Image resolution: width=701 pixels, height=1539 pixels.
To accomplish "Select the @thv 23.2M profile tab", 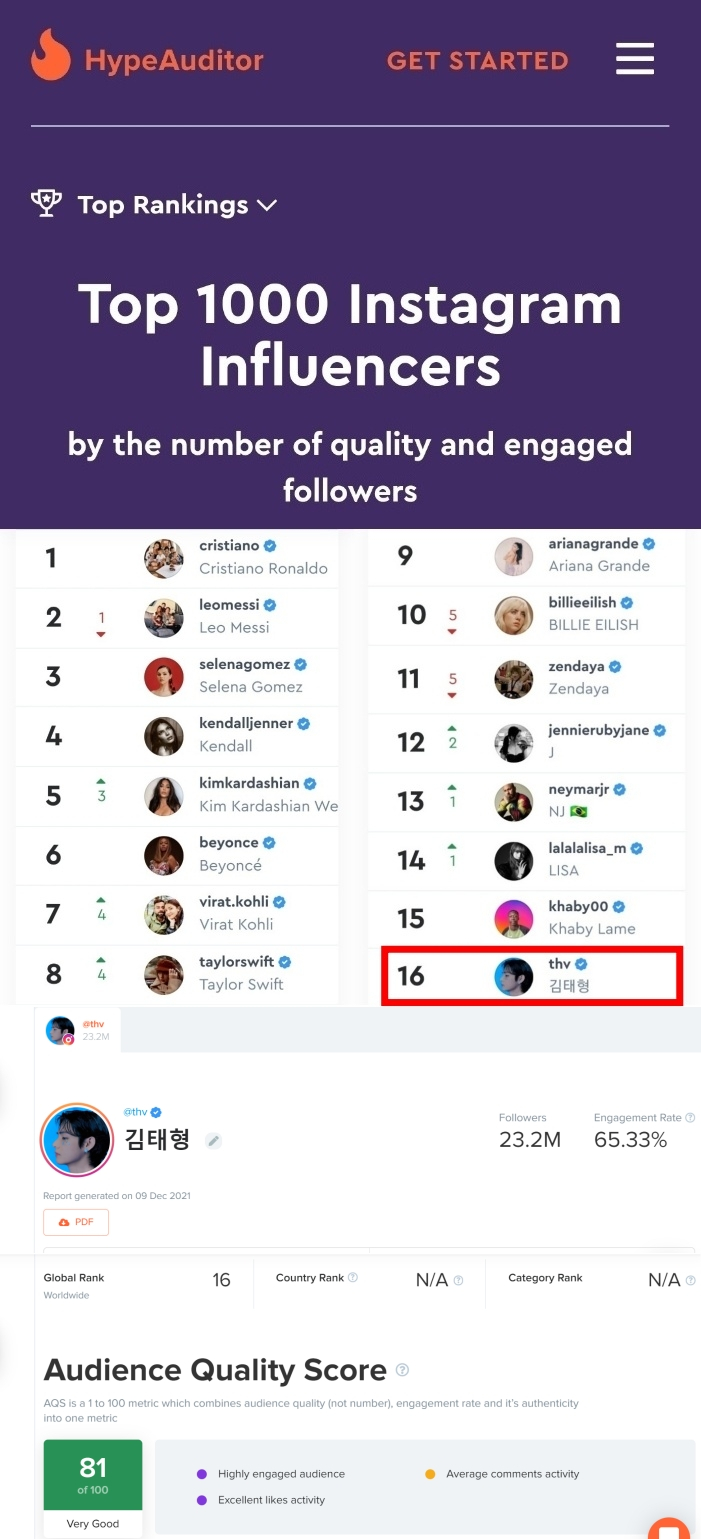I will tap(77, 1030).
